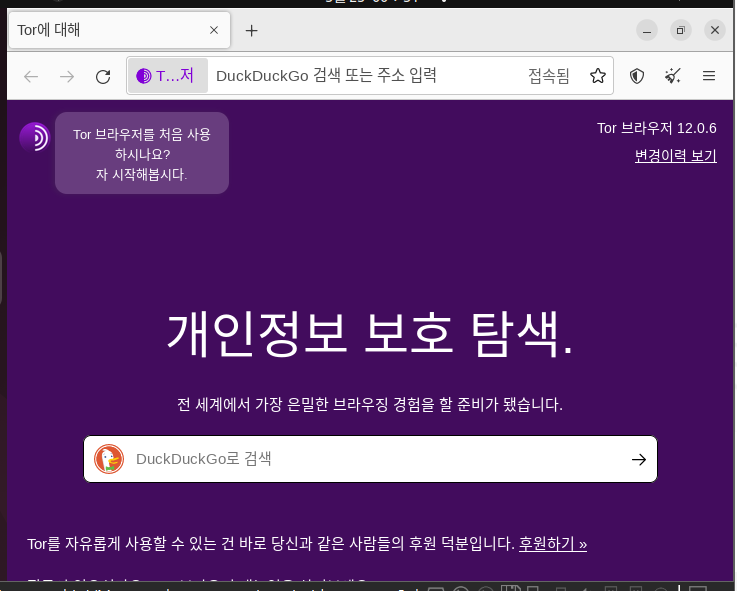Reload the current page

(103, 76)
